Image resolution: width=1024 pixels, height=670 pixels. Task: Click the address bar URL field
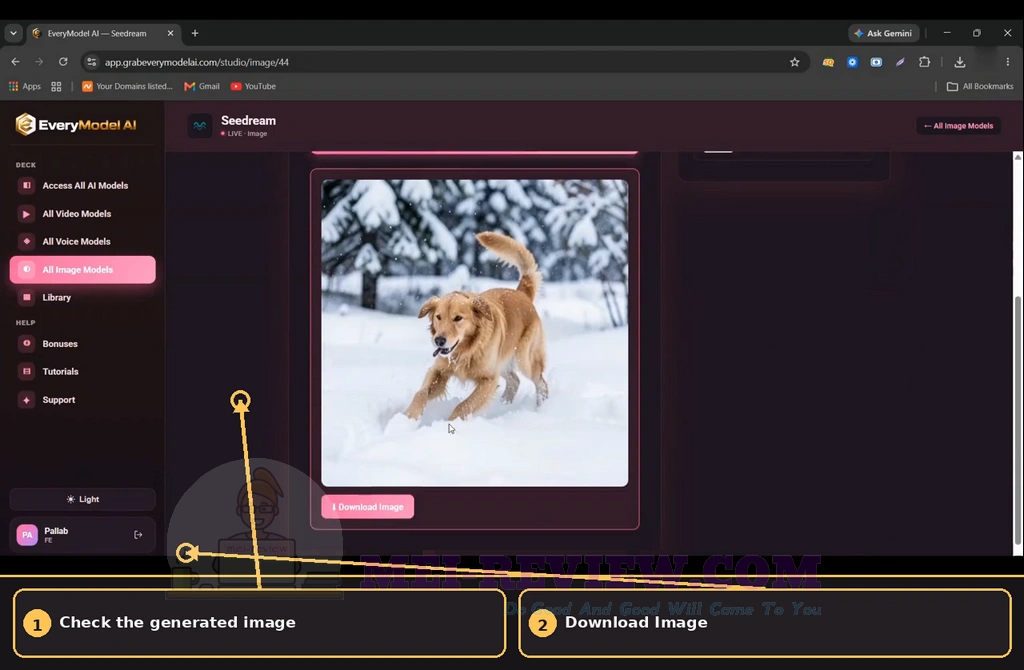point(444,62)
